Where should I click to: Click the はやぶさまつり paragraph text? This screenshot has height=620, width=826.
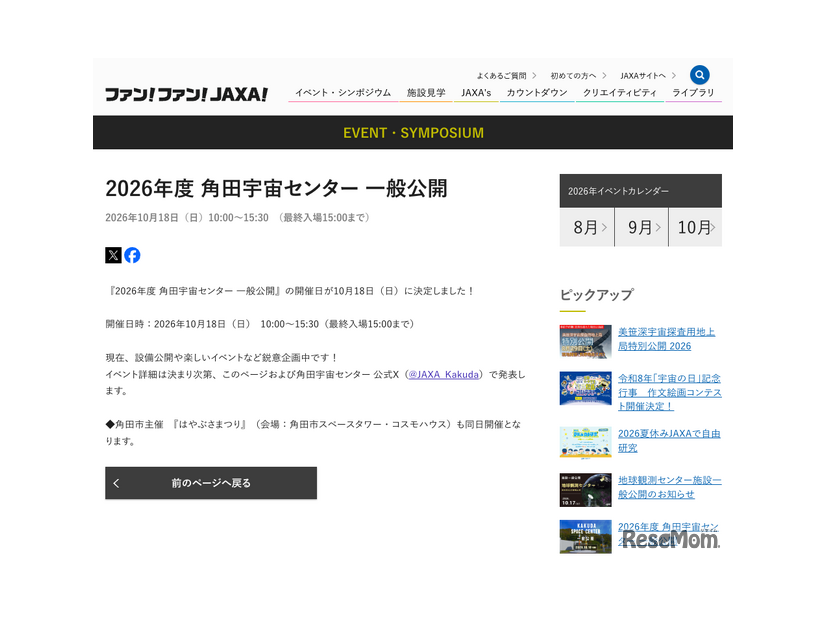pos(313,432)
